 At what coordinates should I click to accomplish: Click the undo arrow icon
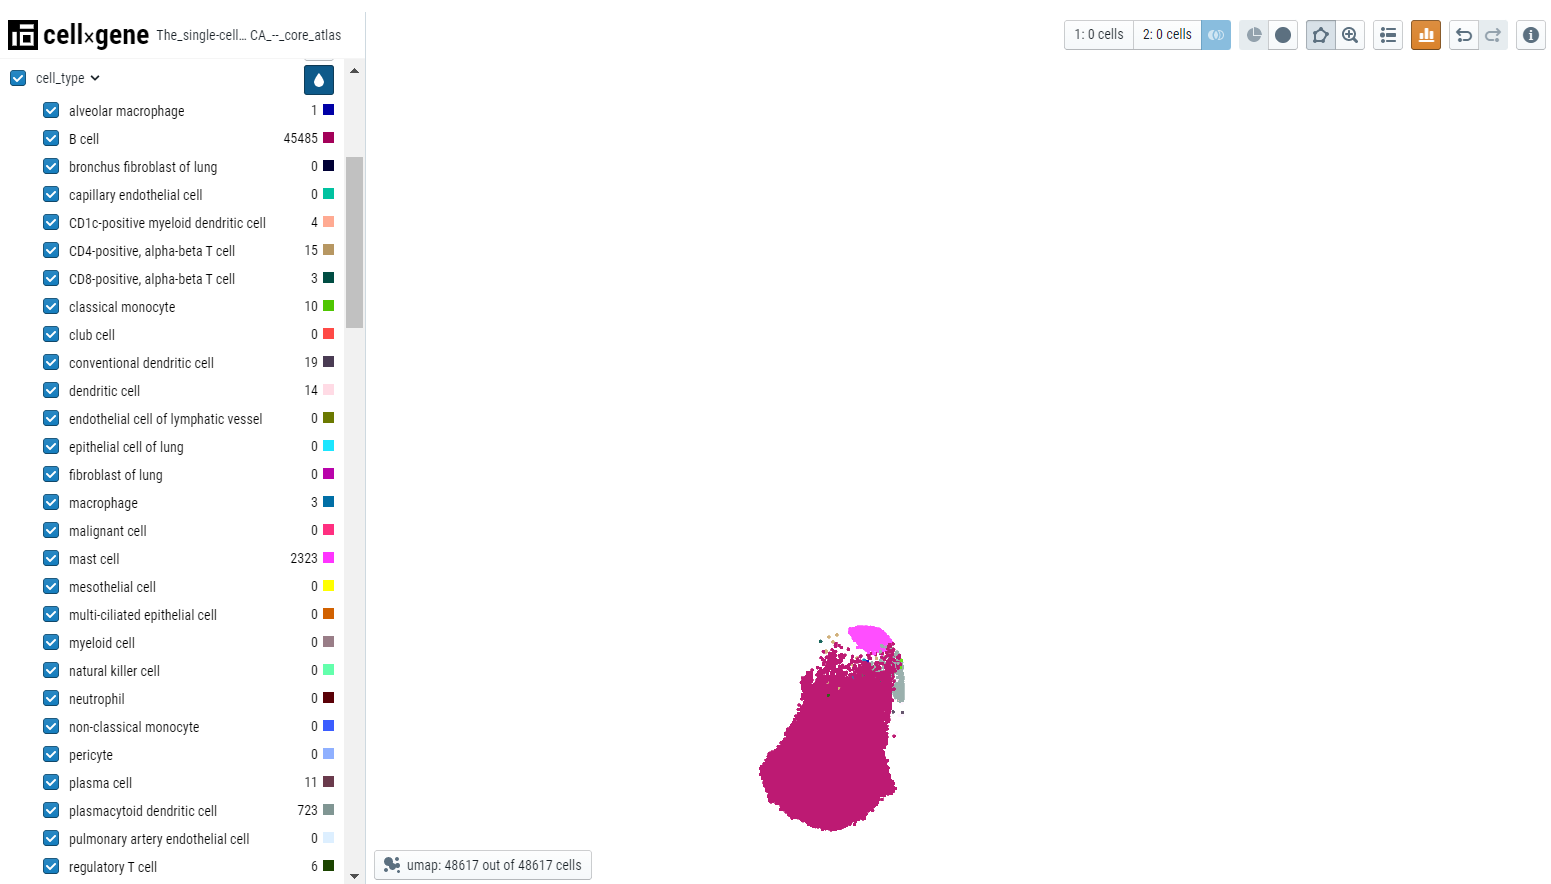[1464, 35]
